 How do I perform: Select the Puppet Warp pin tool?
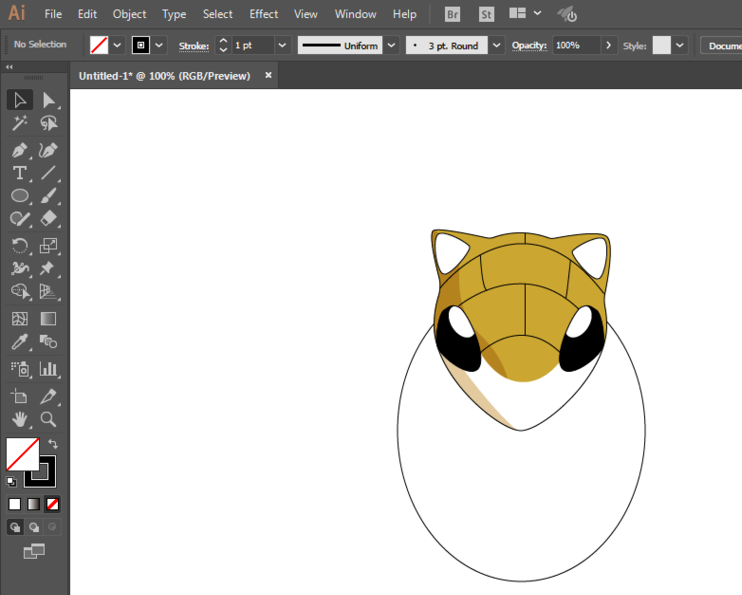48,268
